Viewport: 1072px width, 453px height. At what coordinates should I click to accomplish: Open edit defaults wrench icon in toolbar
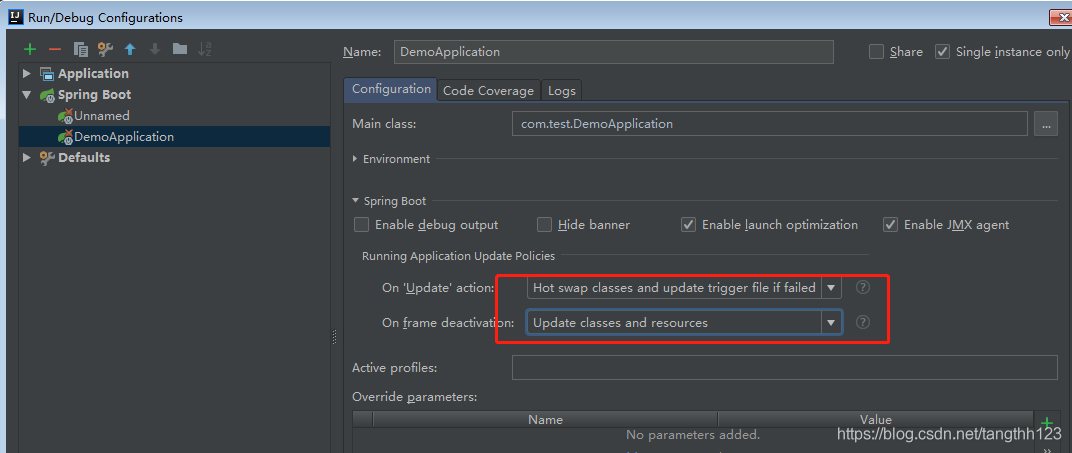coord(105,49)
